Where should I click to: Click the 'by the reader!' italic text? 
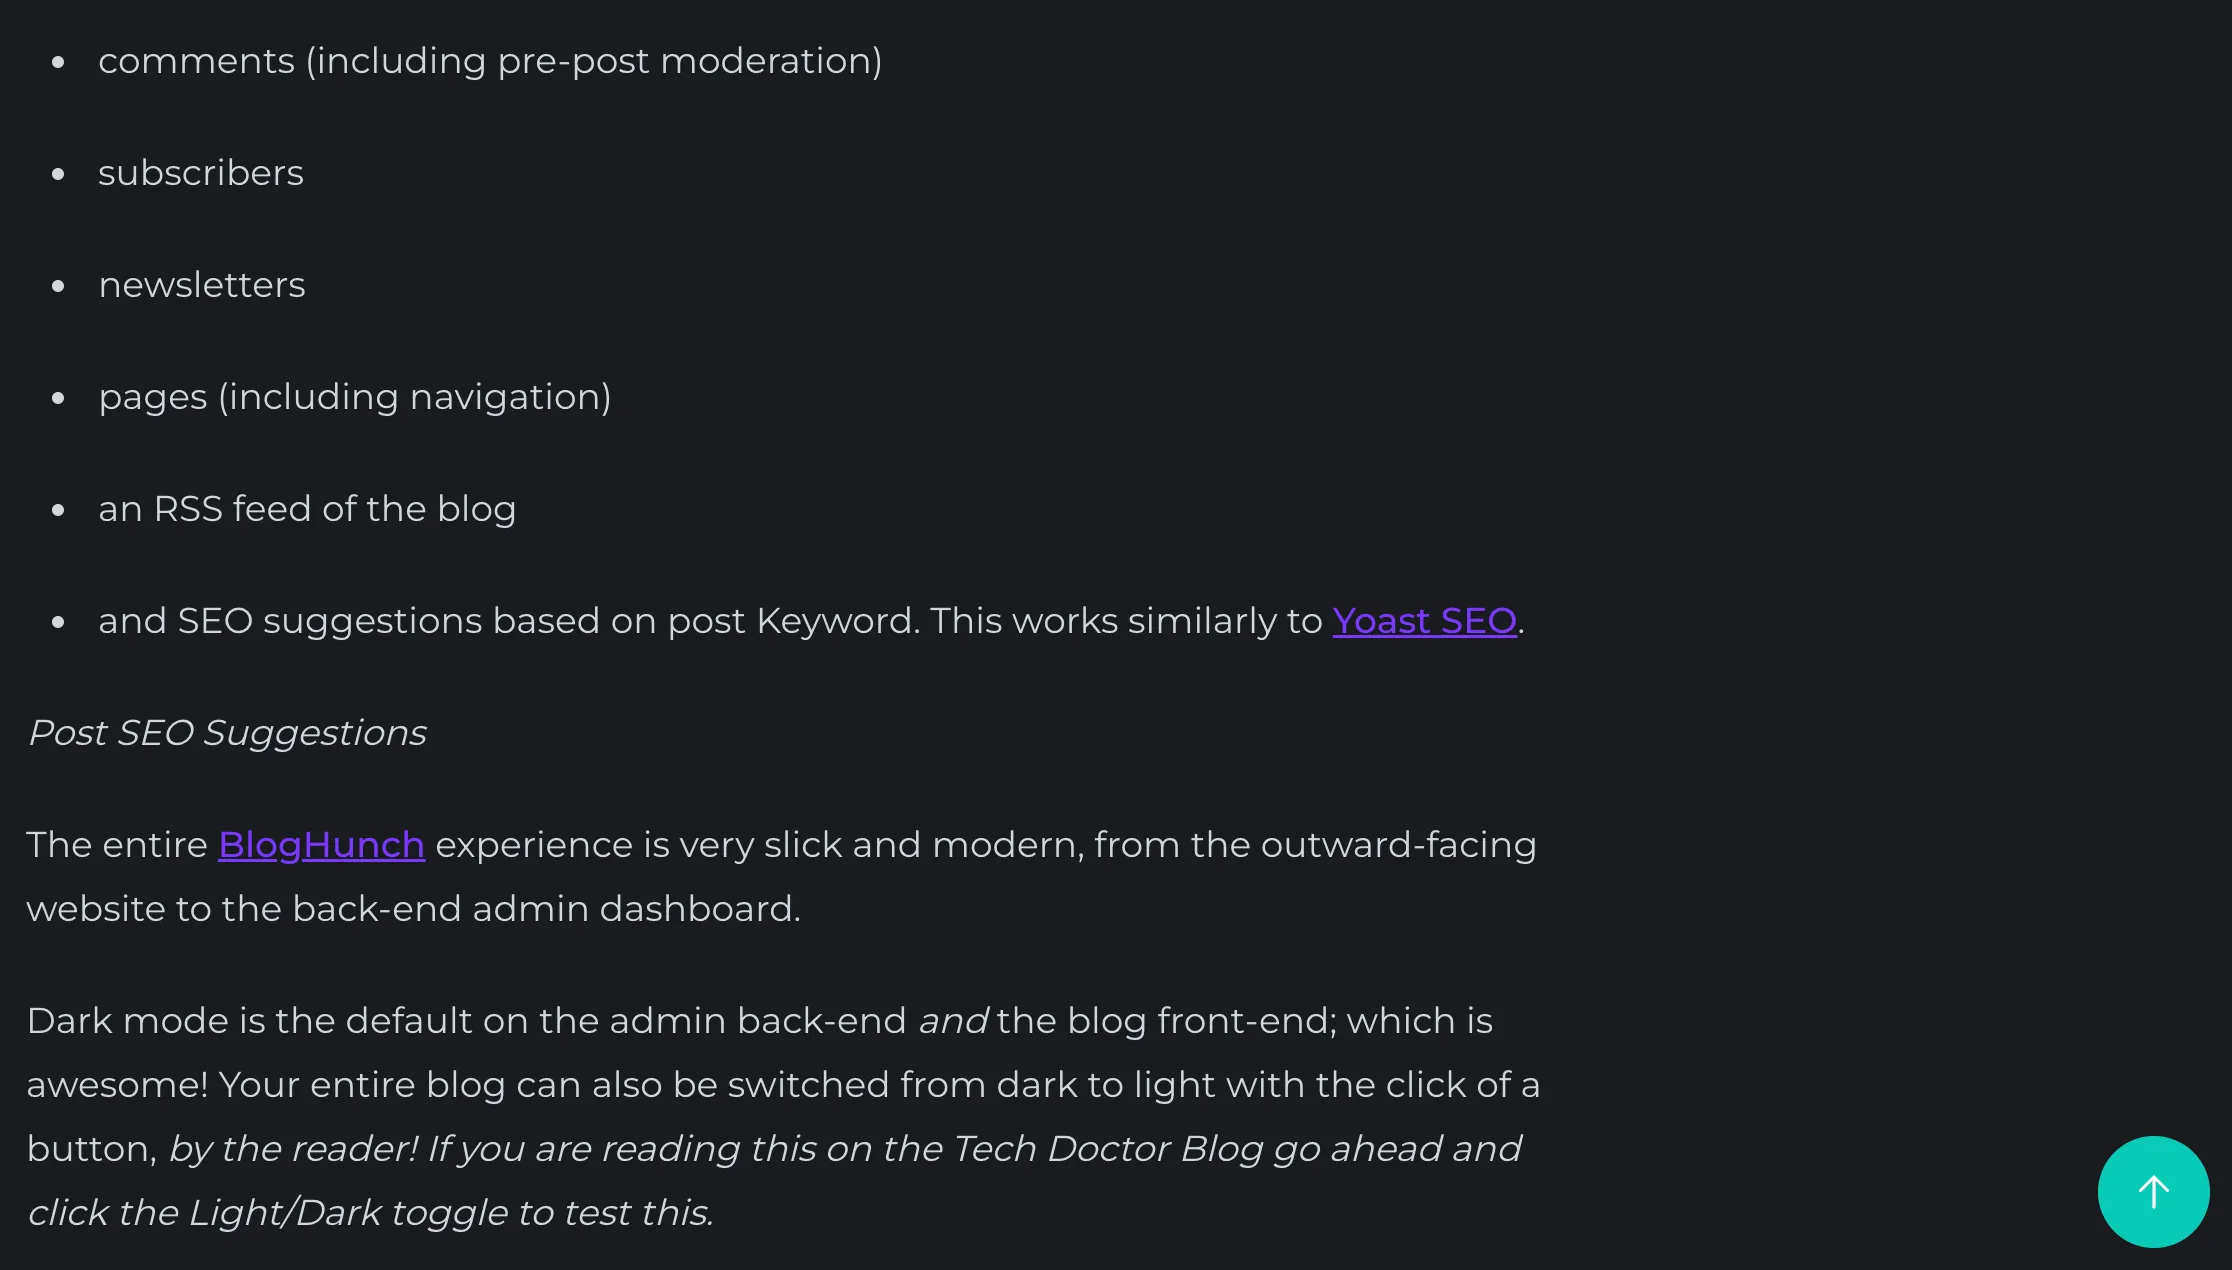click(293, 1149)
